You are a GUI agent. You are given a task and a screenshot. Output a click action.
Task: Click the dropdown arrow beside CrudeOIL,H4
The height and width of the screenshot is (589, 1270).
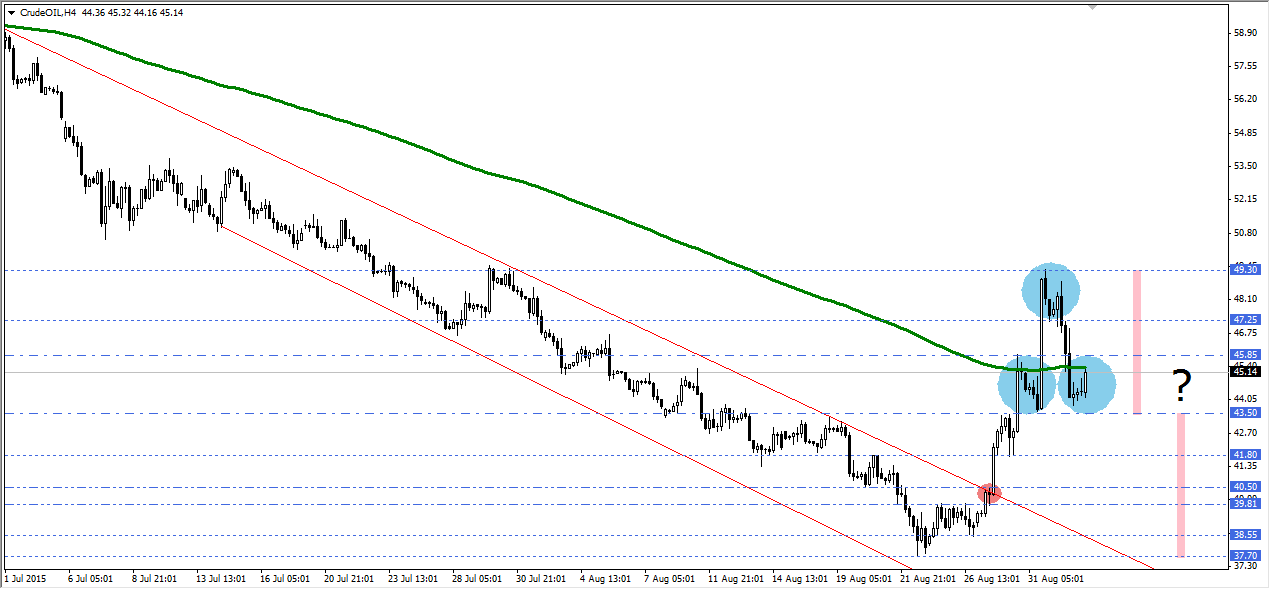point(12,12)
